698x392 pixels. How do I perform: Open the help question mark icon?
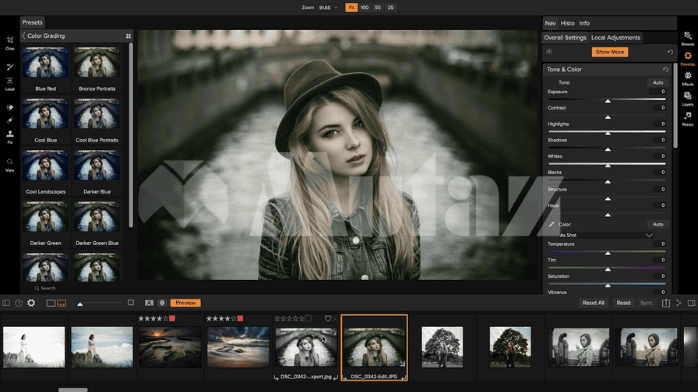coord(19,303)
